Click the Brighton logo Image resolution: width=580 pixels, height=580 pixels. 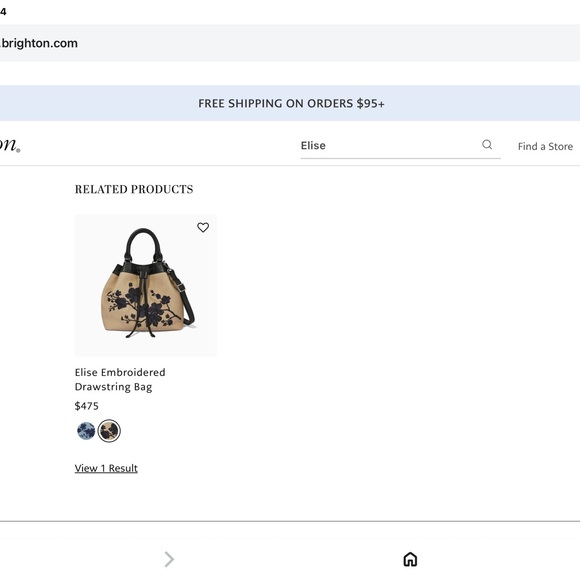[10, 145]
